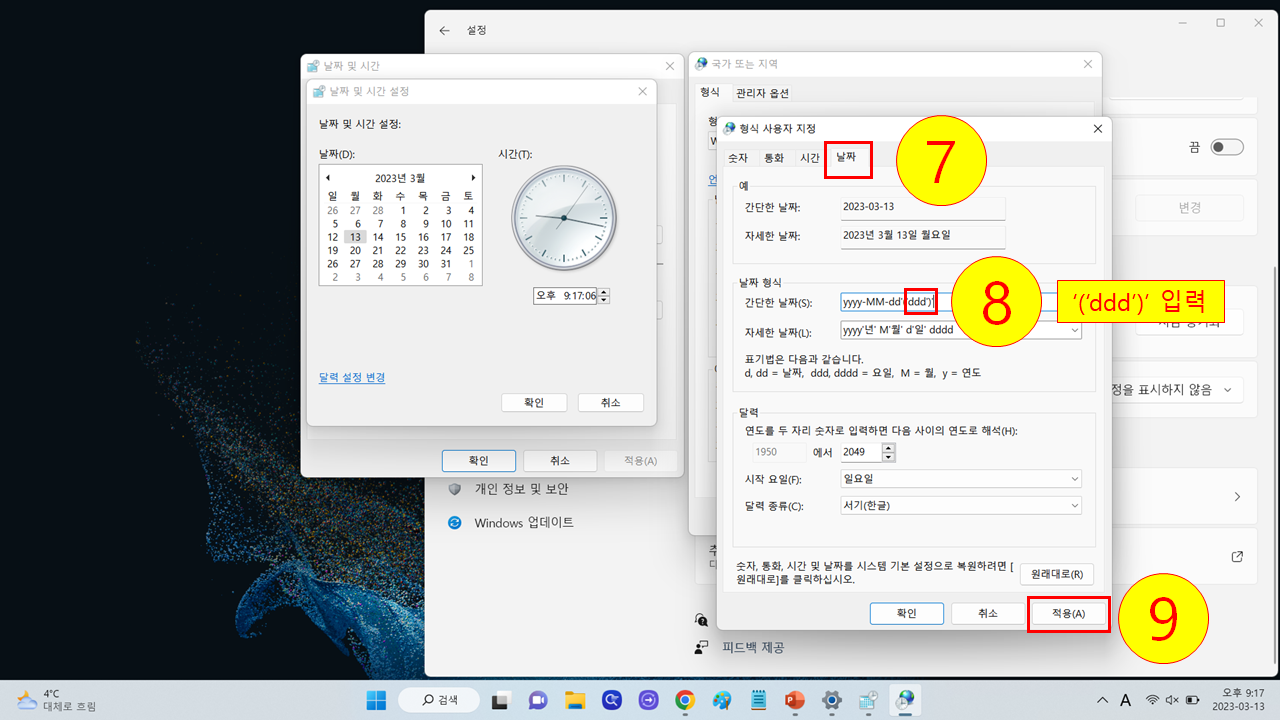Click the back arrow in the Settings window
Screen dimensions: 1280x720
pos(444,30)
